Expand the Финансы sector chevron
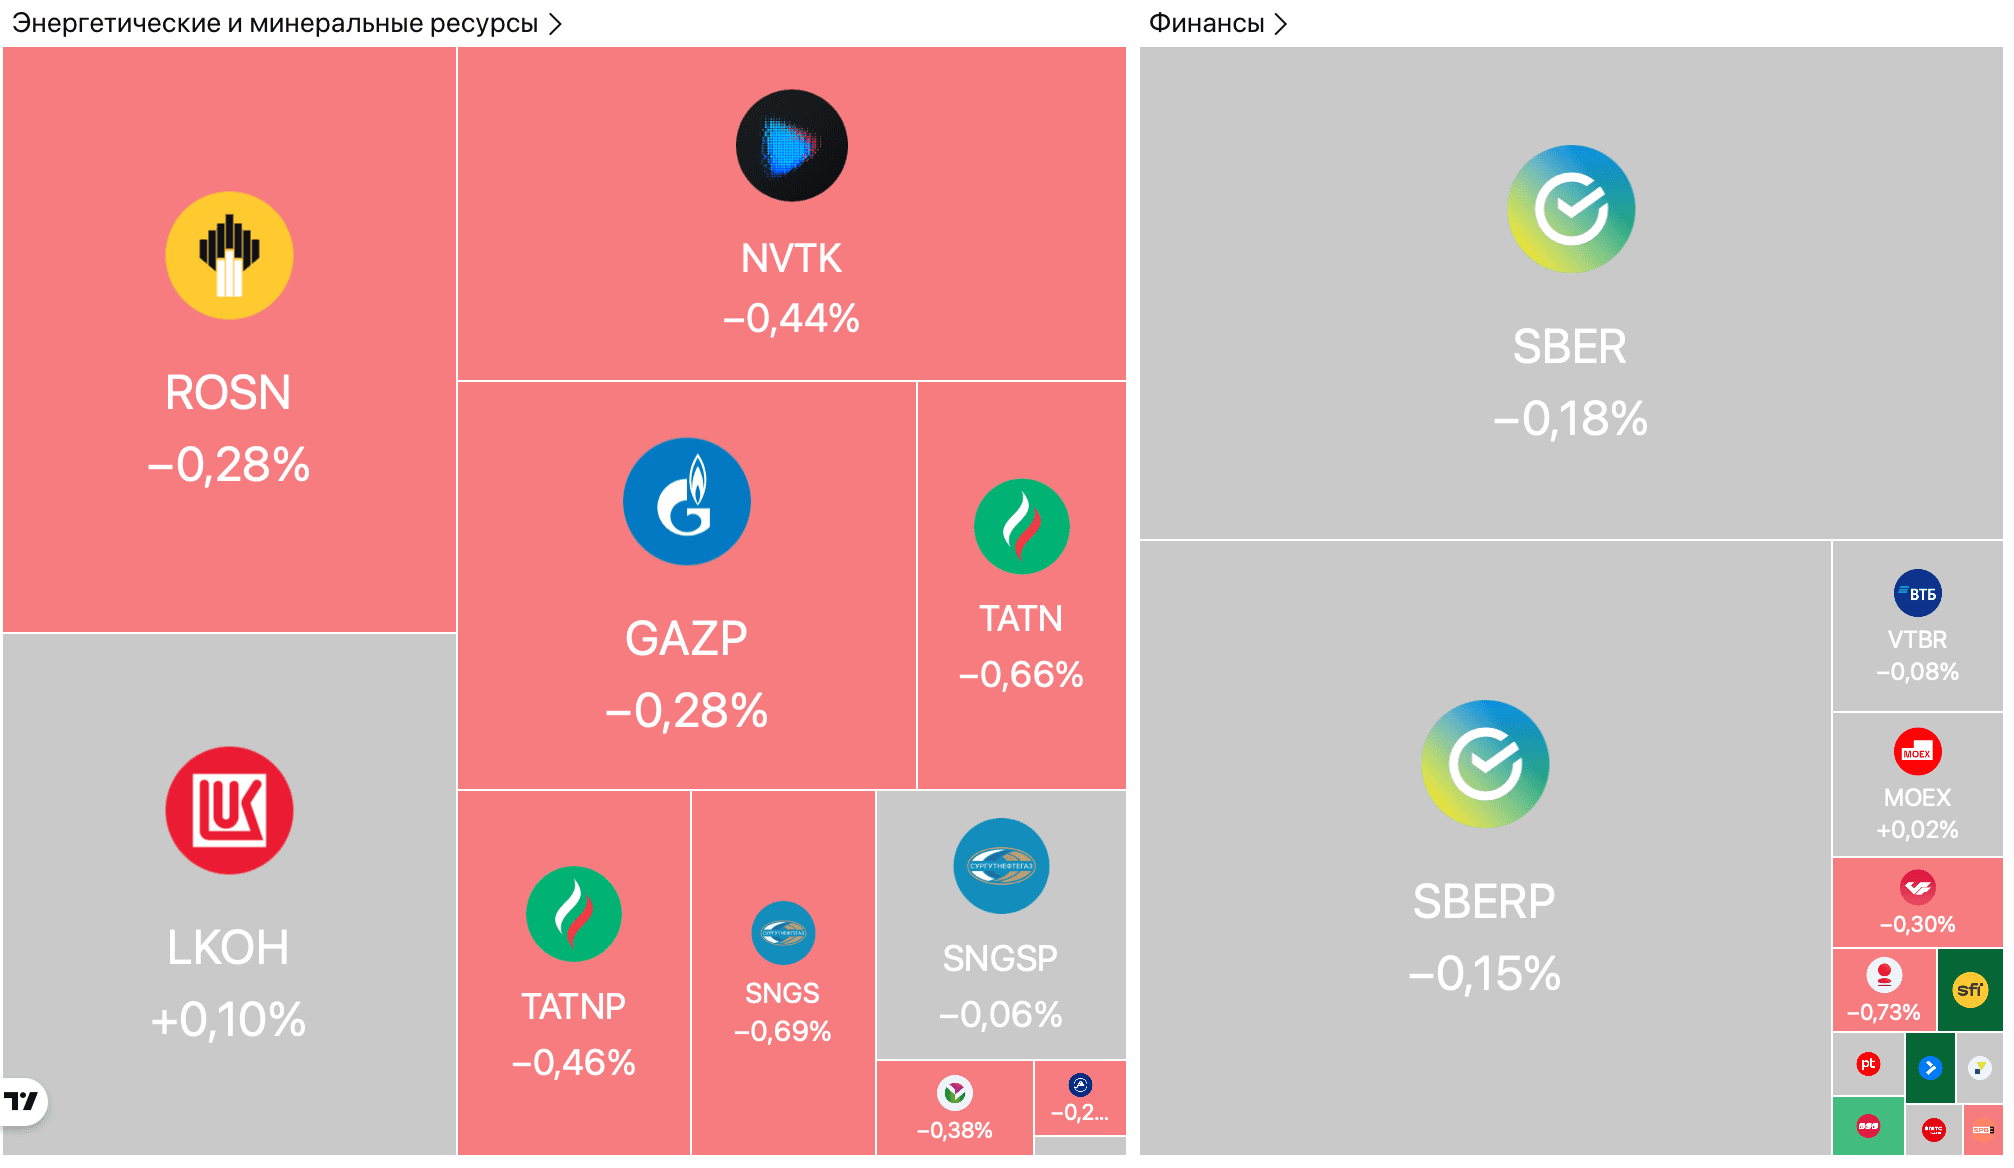The width and height of the screenshot is (2014, 1168). click(1281, 23)
